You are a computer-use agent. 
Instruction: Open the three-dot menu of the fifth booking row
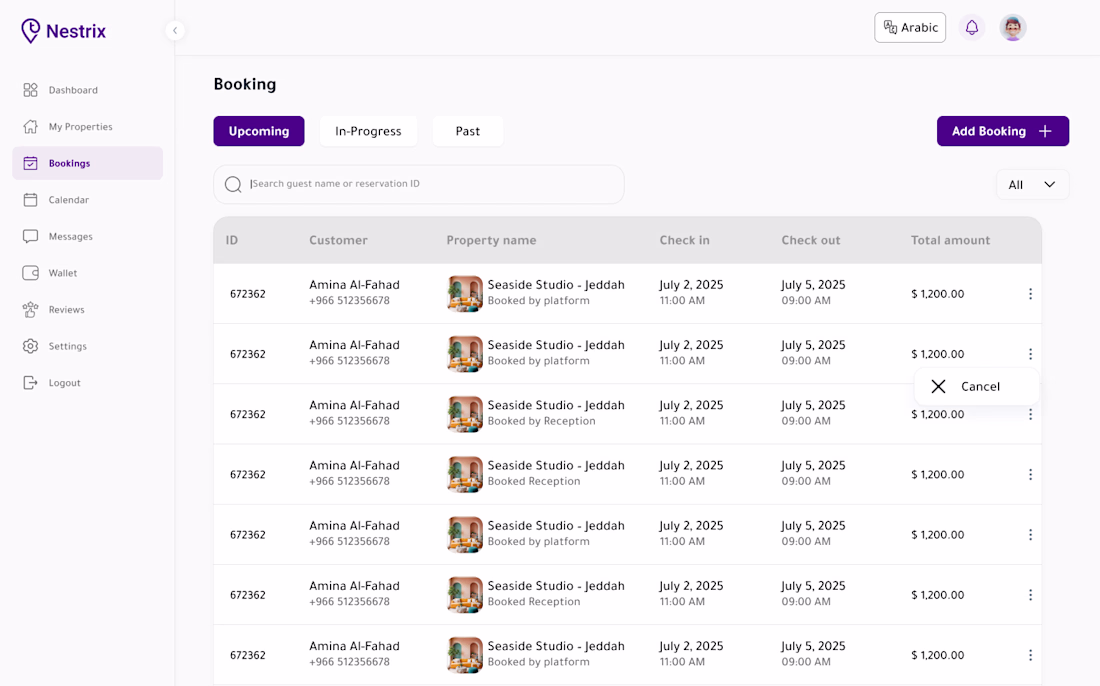point(1030,535)
